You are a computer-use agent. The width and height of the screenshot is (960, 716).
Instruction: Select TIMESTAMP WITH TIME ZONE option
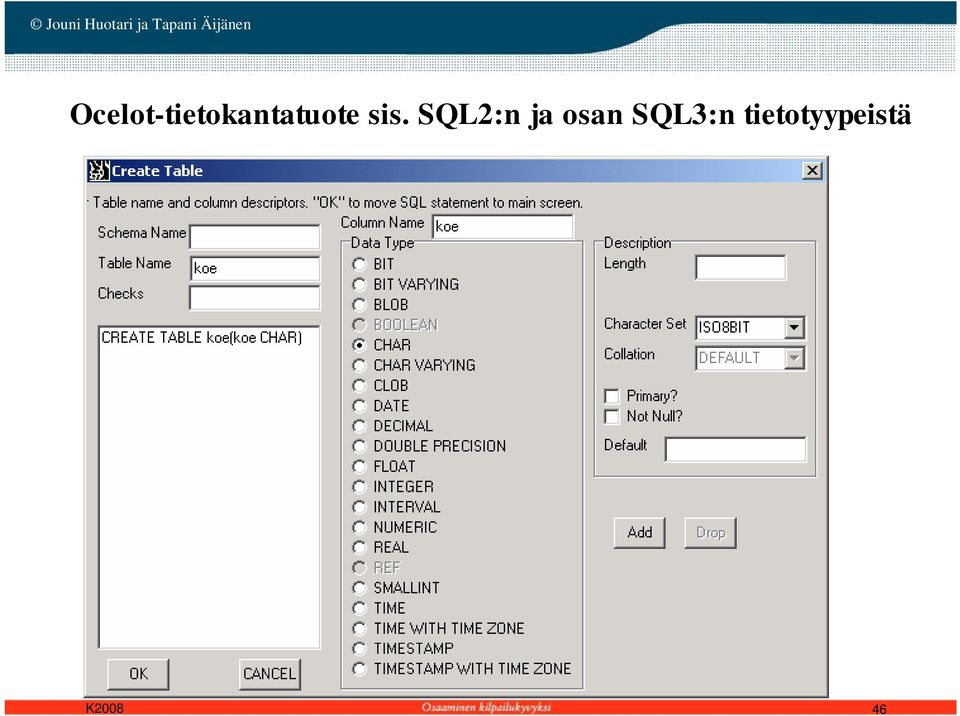coord(359,669)
